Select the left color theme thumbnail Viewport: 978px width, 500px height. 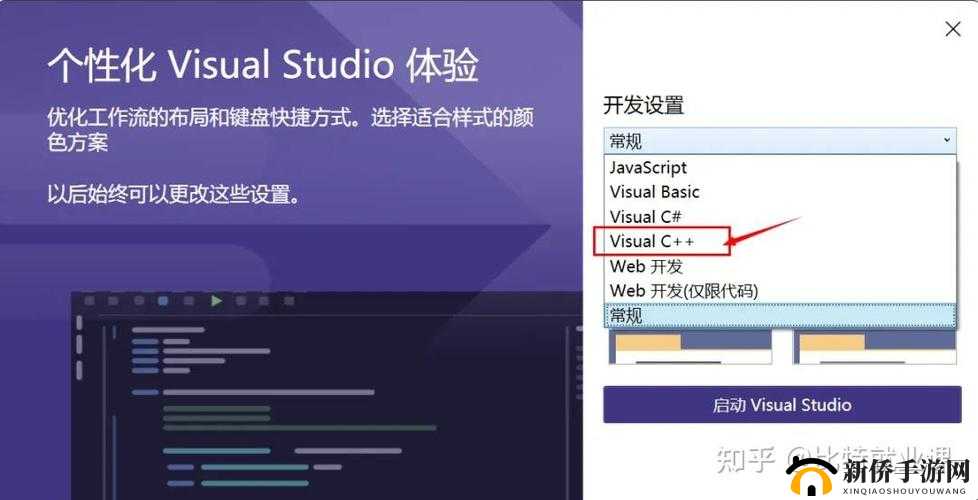point(691,347)
